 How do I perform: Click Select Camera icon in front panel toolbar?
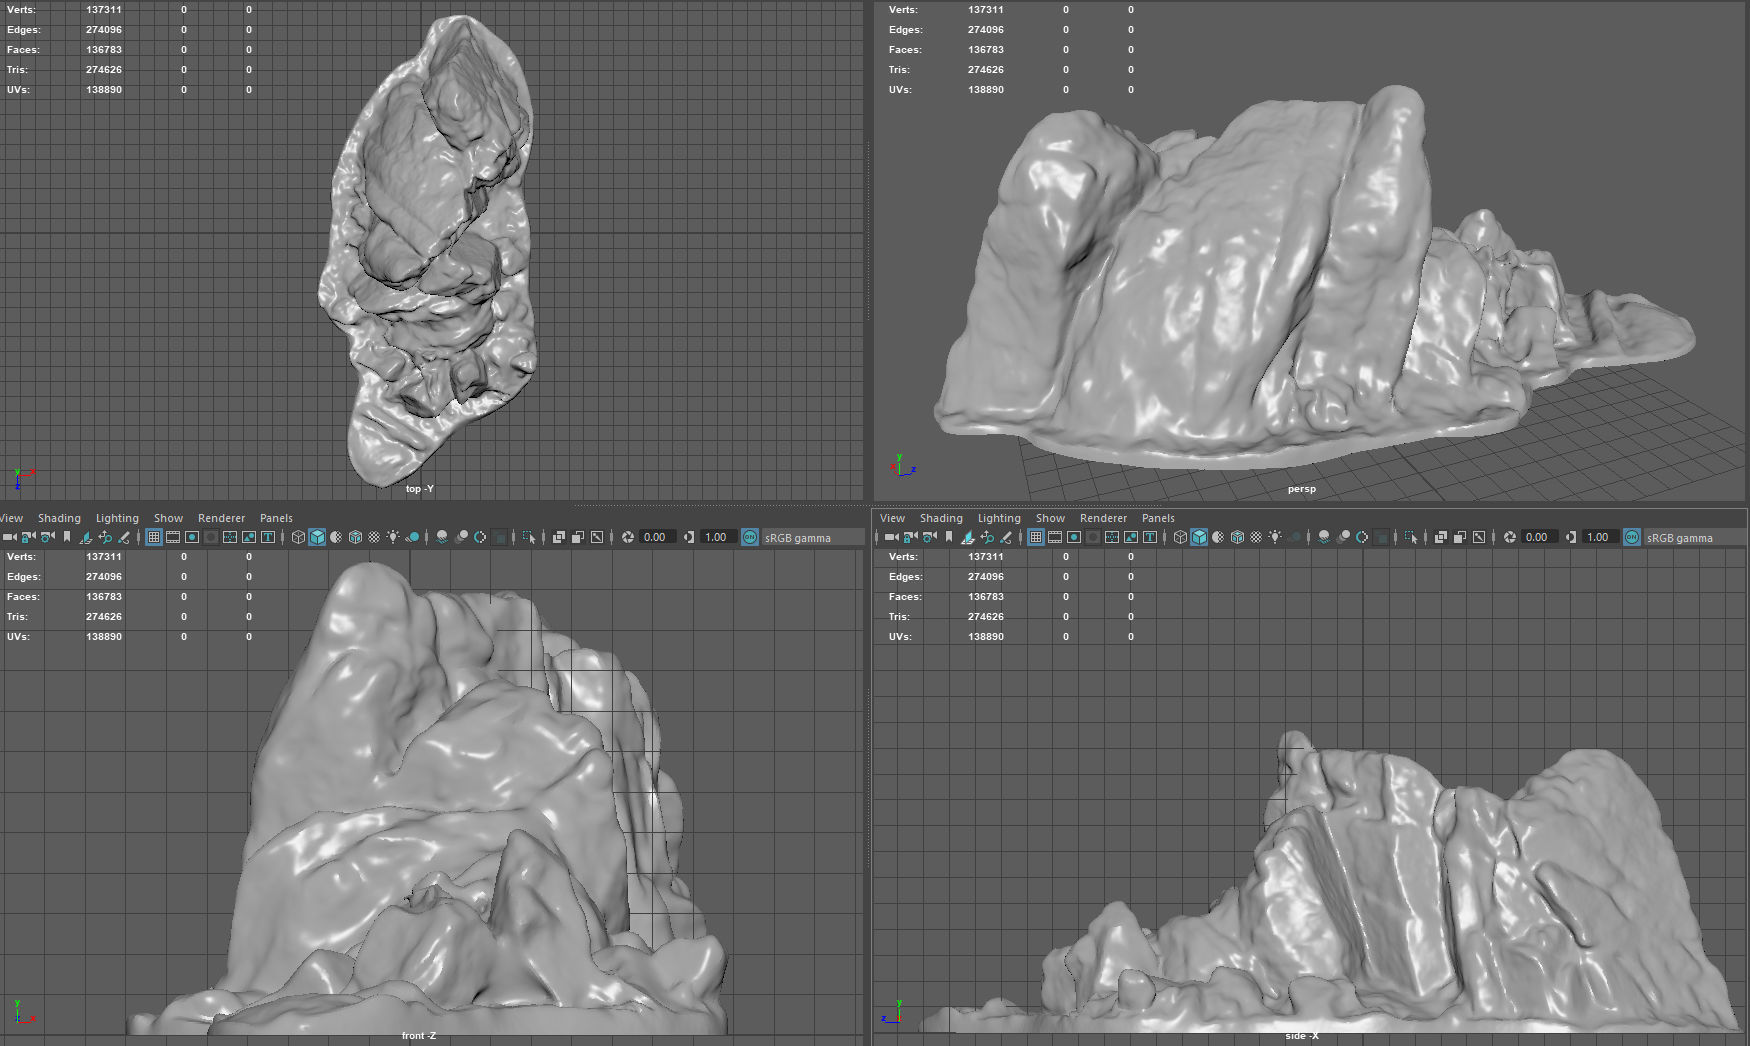tap(10, 537)
